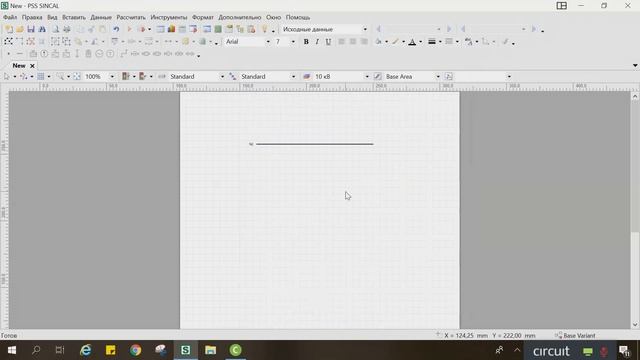640x360 pixels.
Task: Click the colored bar chart icon
Action: (x=171, y=29)
